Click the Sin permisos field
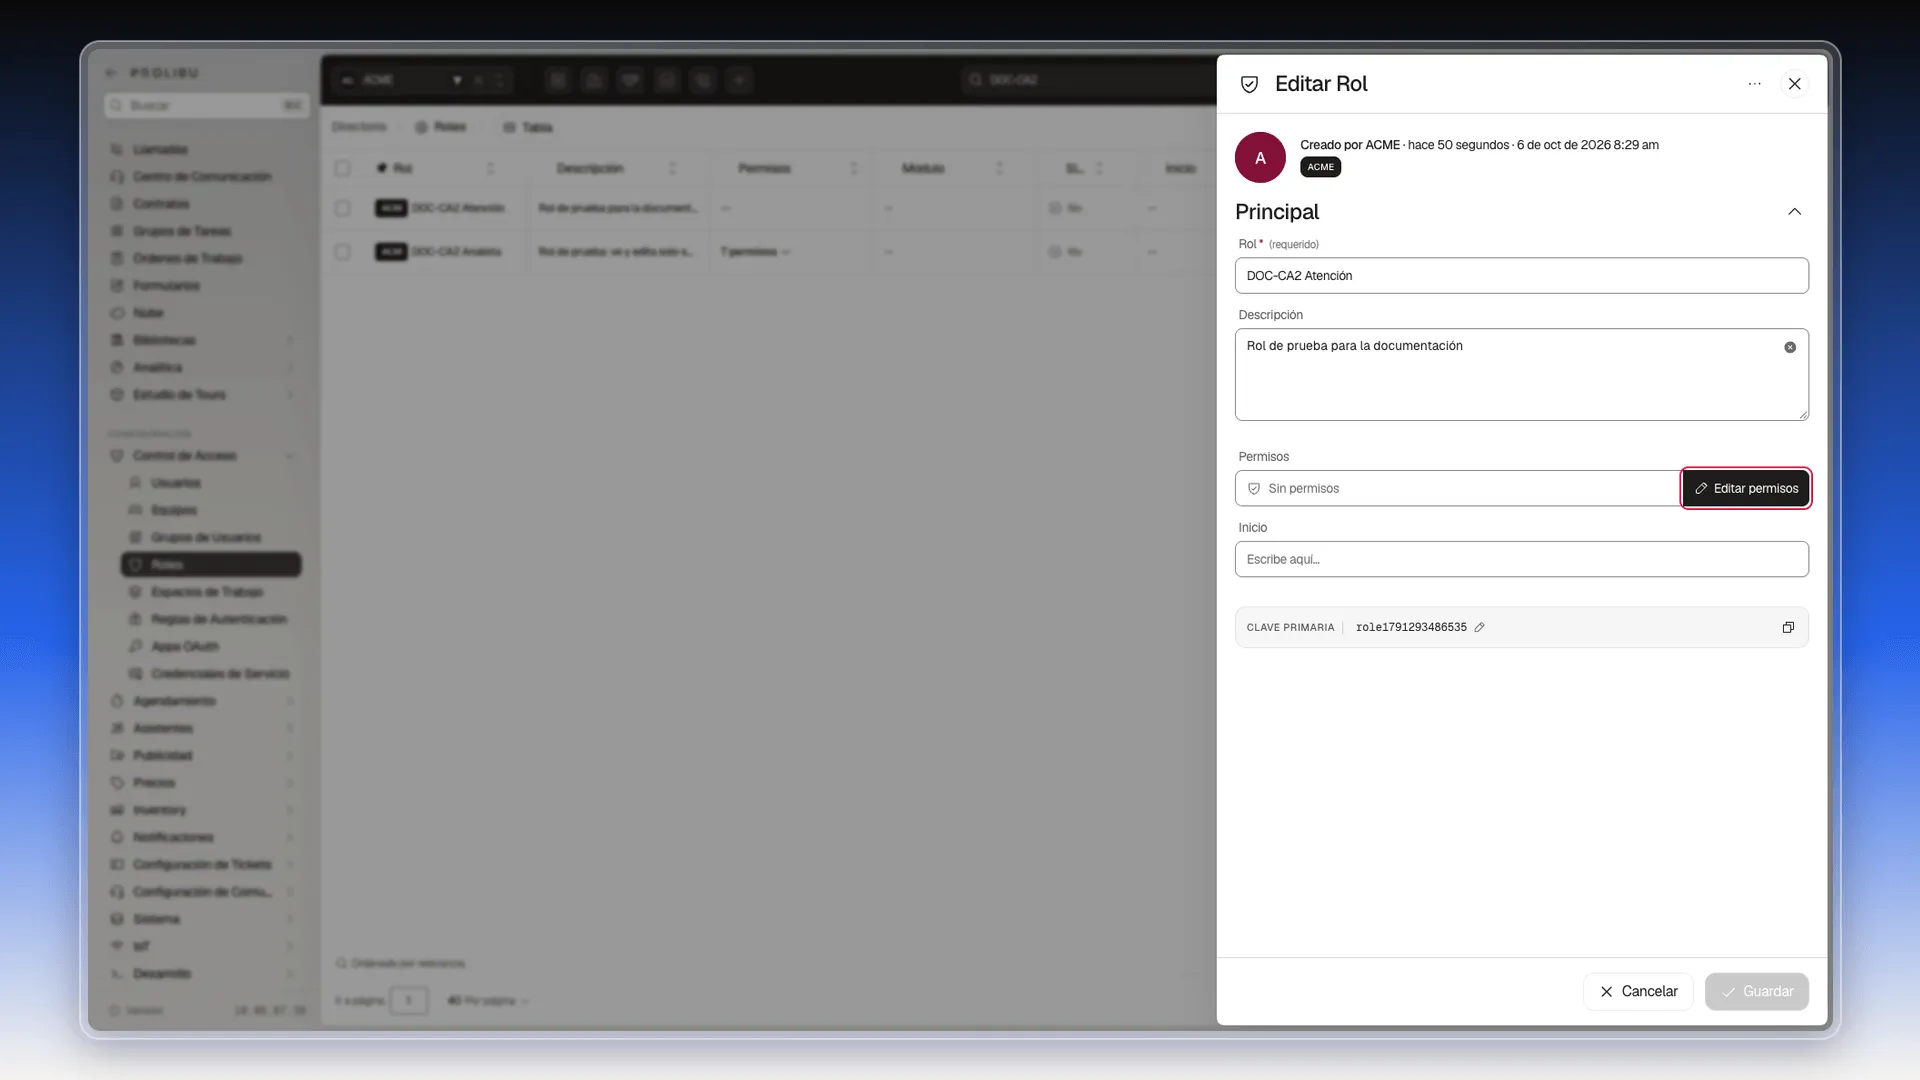Viewport: 1920px width, 1080px height. pyautogui.click(x=1458, y=488)
